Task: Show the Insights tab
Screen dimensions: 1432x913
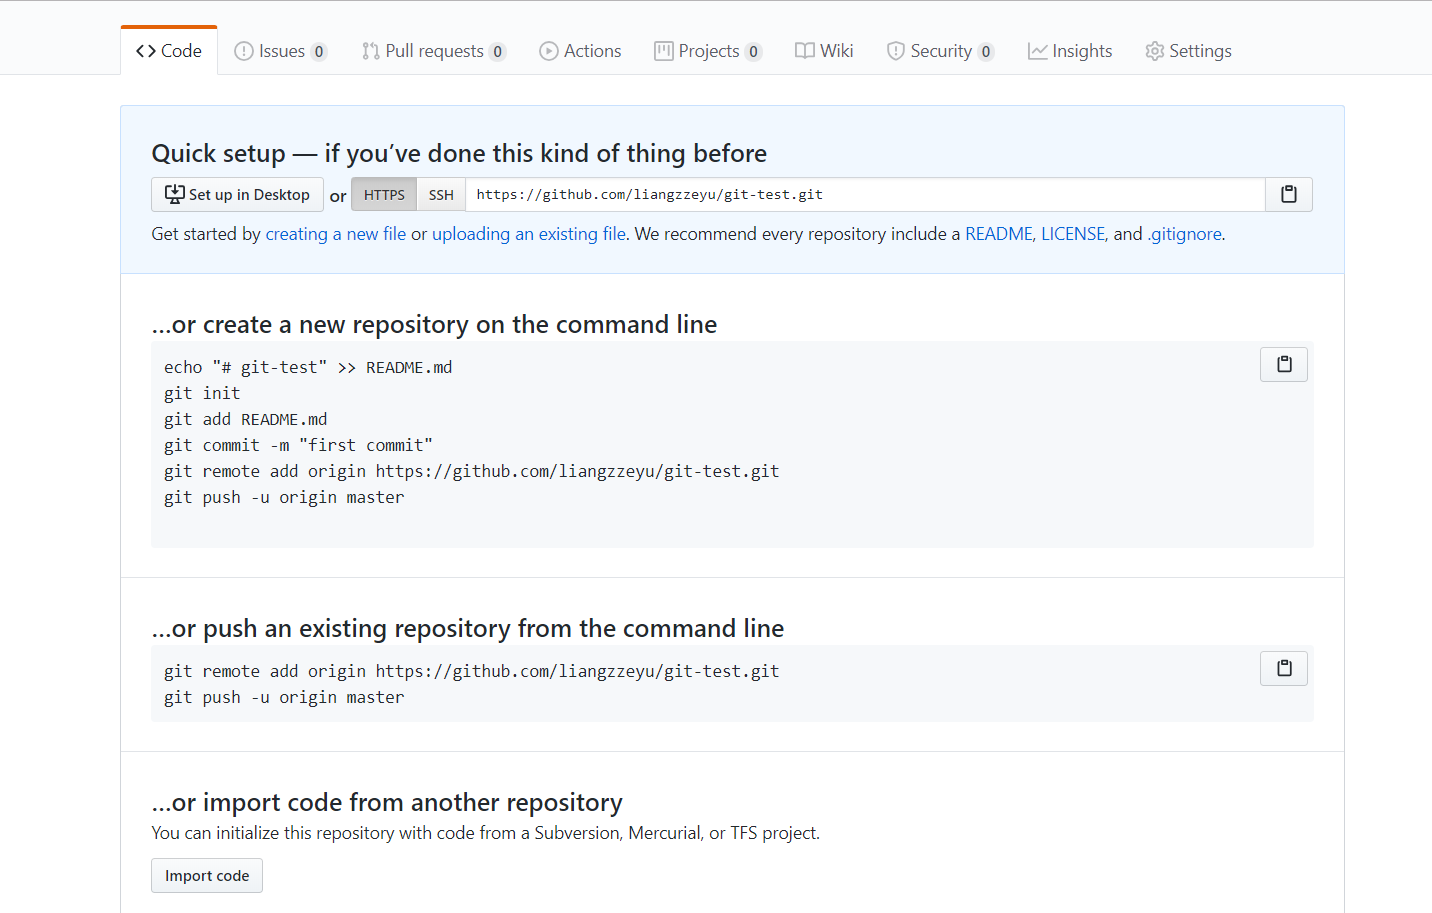Action: (x=1070, y=51)
